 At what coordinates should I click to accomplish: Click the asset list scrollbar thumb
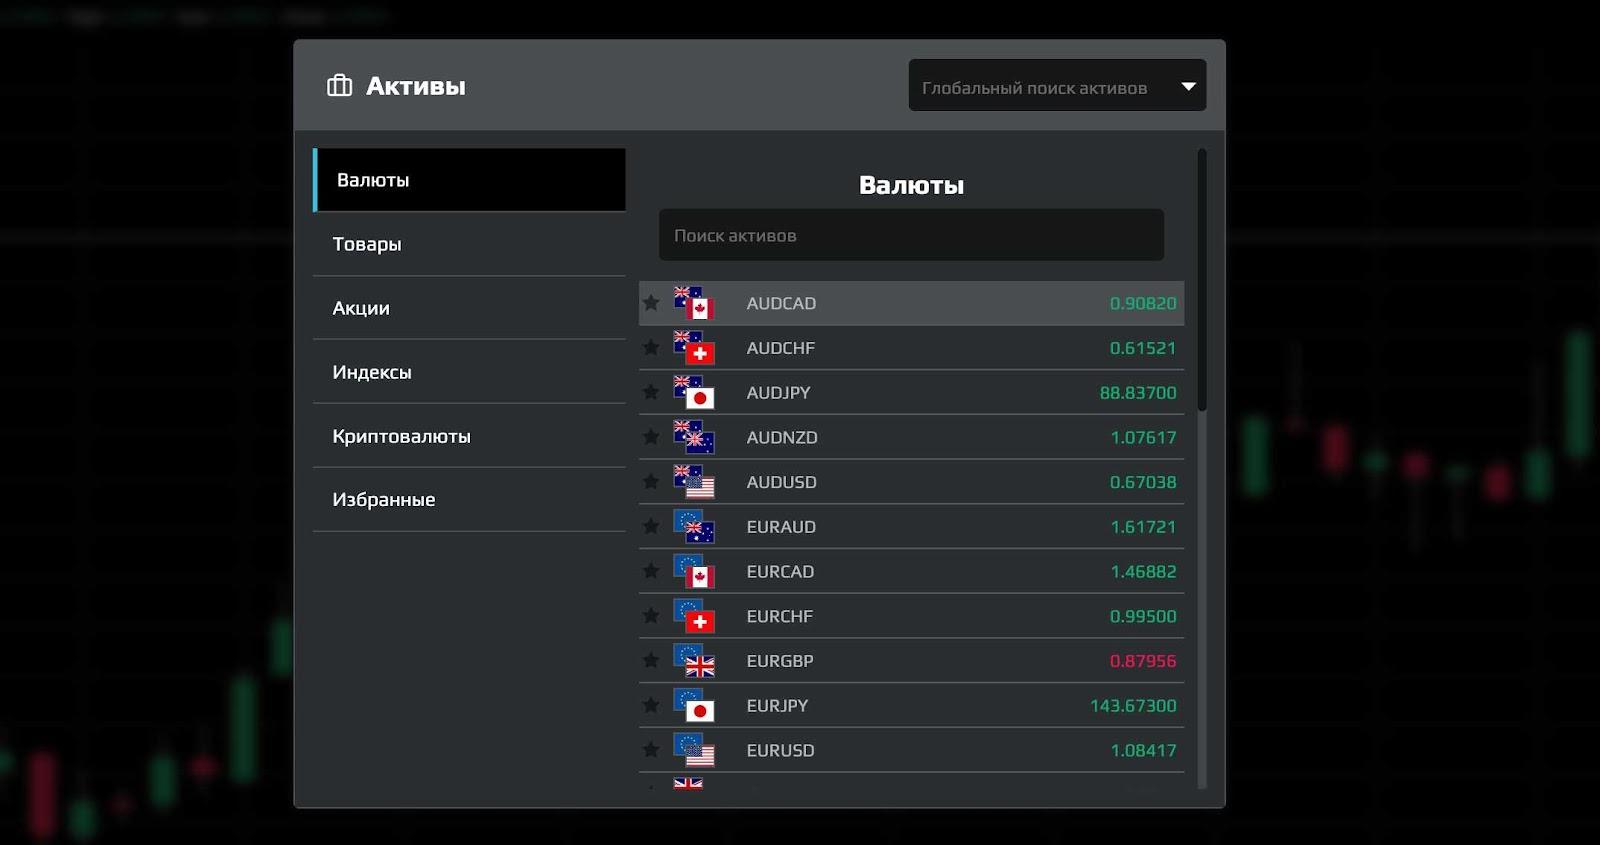(1202, 280)
